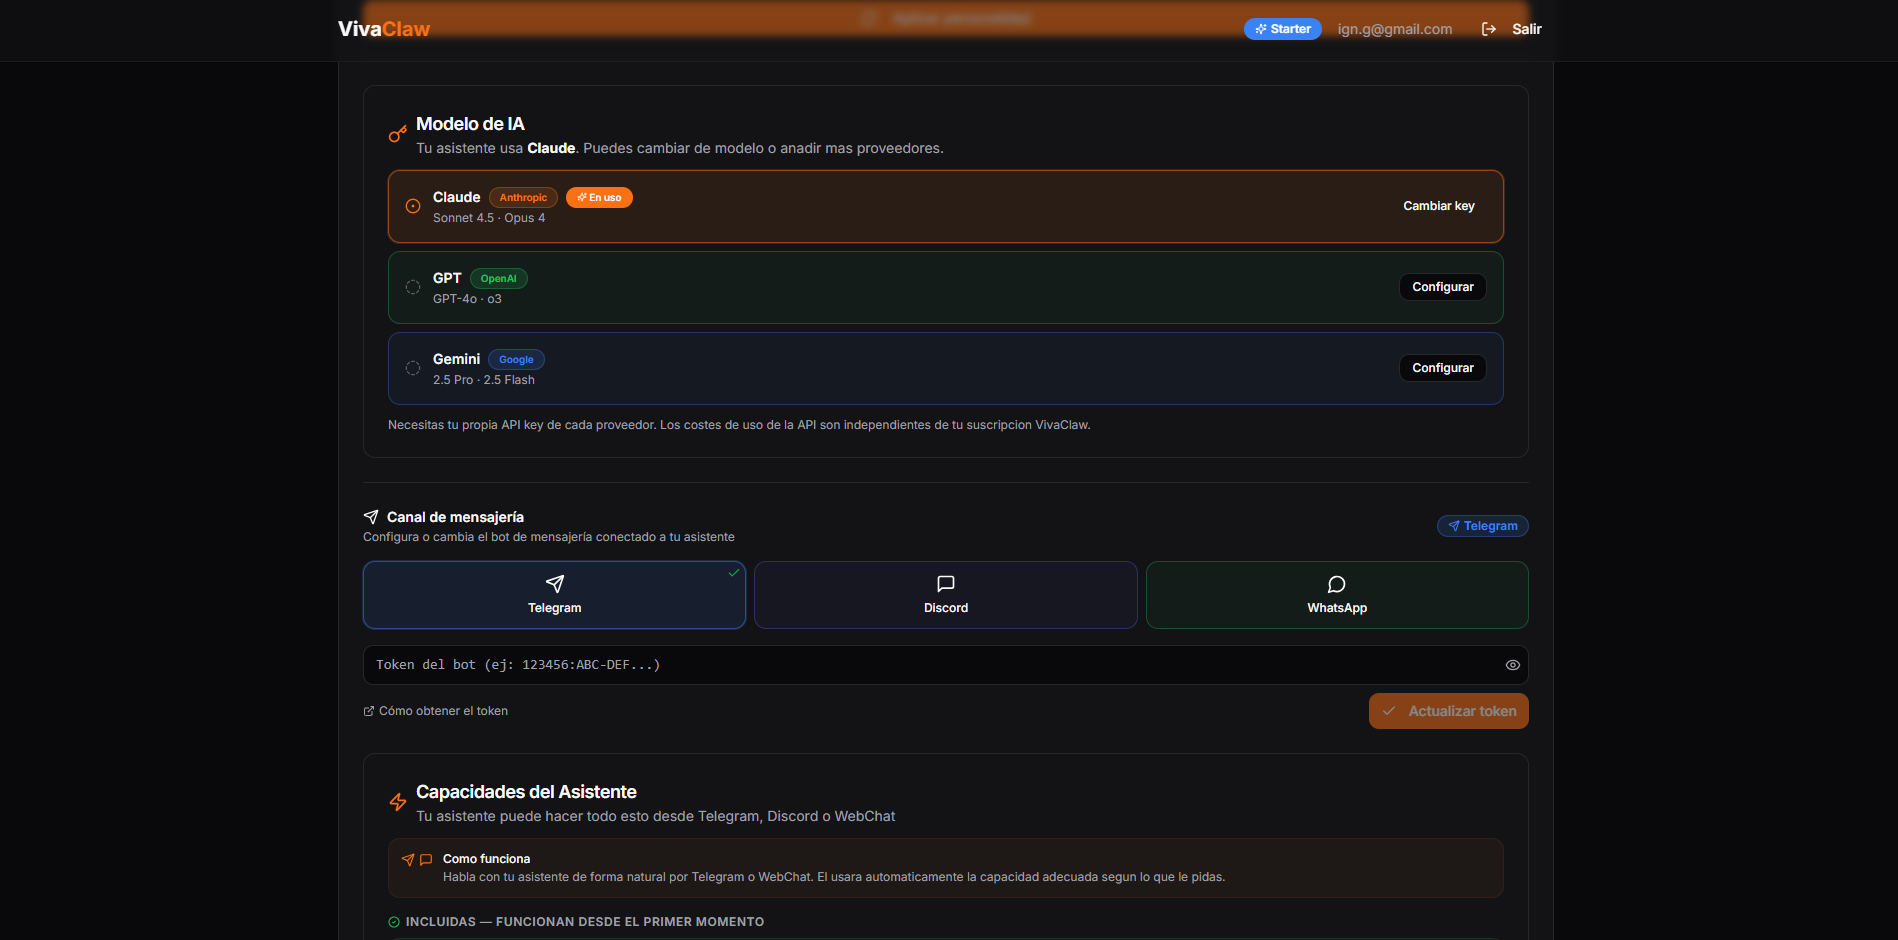Click the Modelo de IA heading

click(x=470, y=124)
